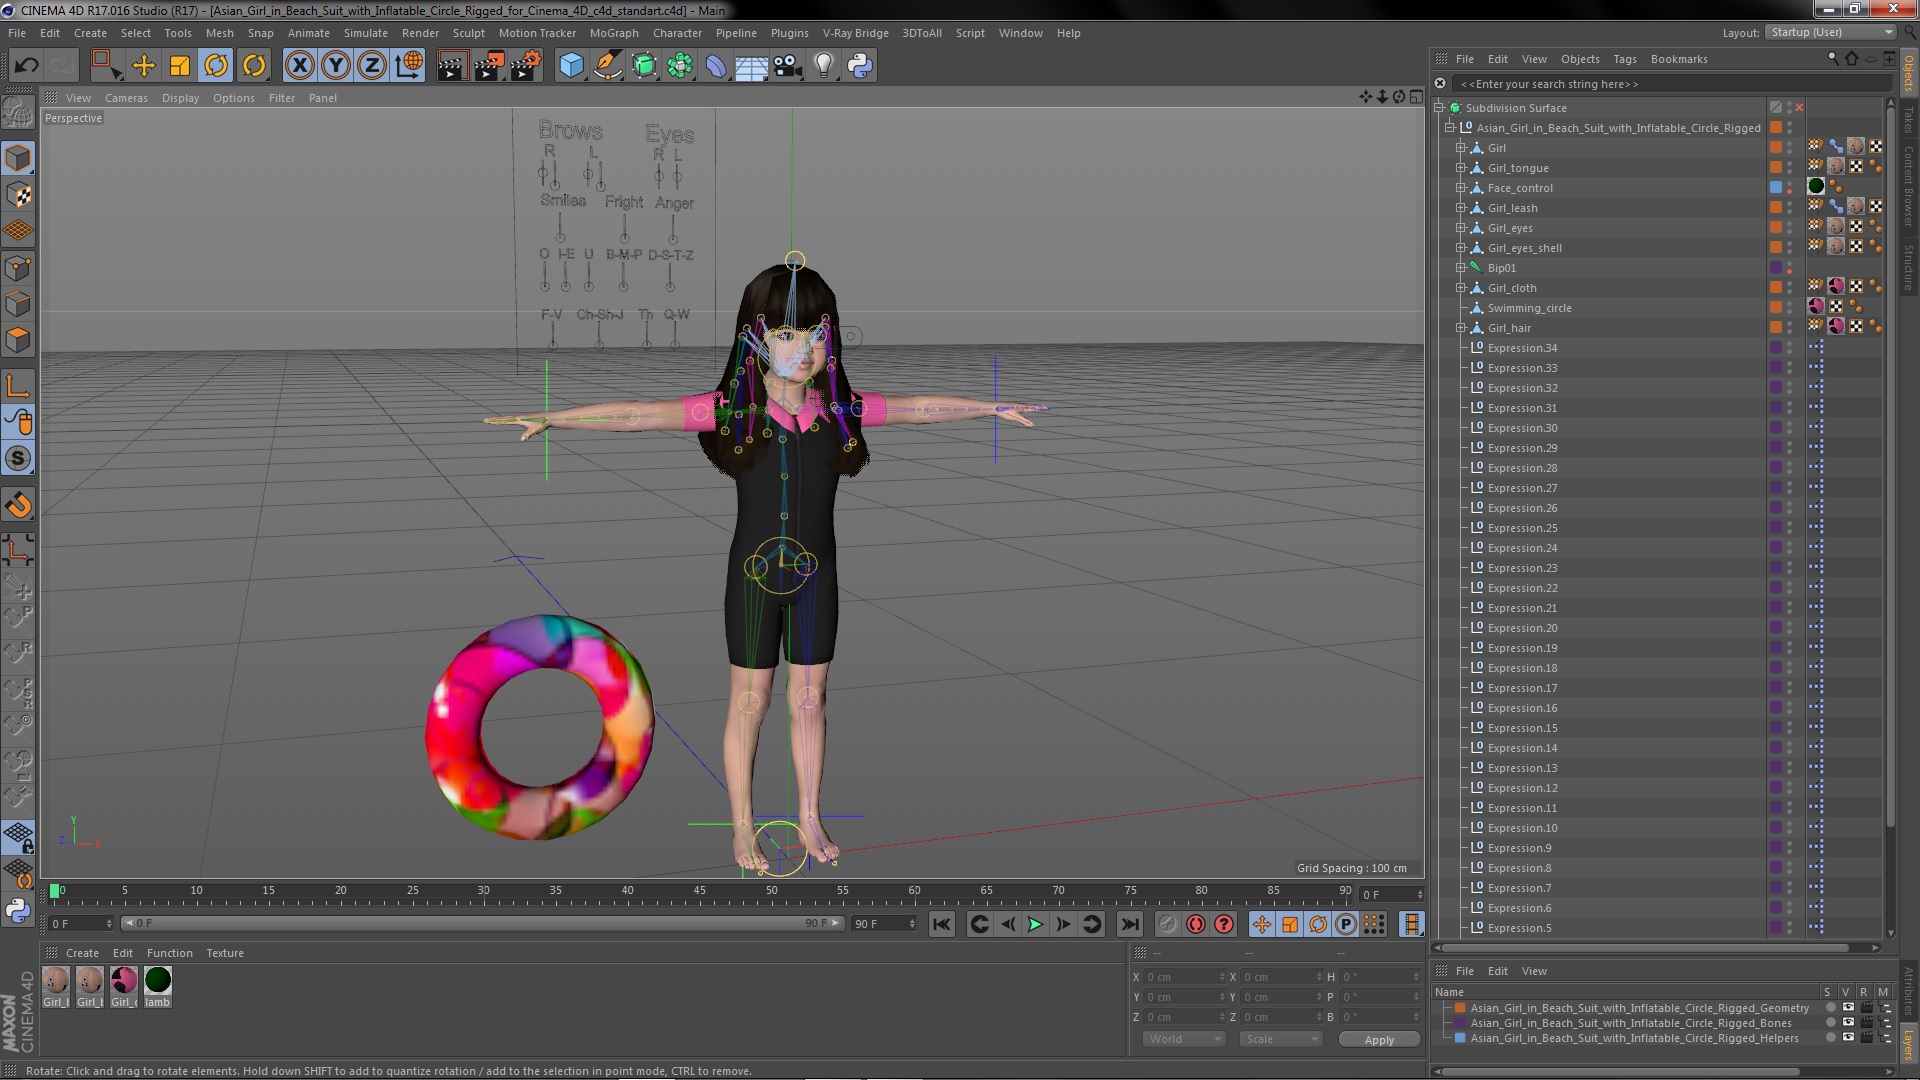Add a Floor environment object
Screen dimensions: 1920x1080
pos(752,66)
